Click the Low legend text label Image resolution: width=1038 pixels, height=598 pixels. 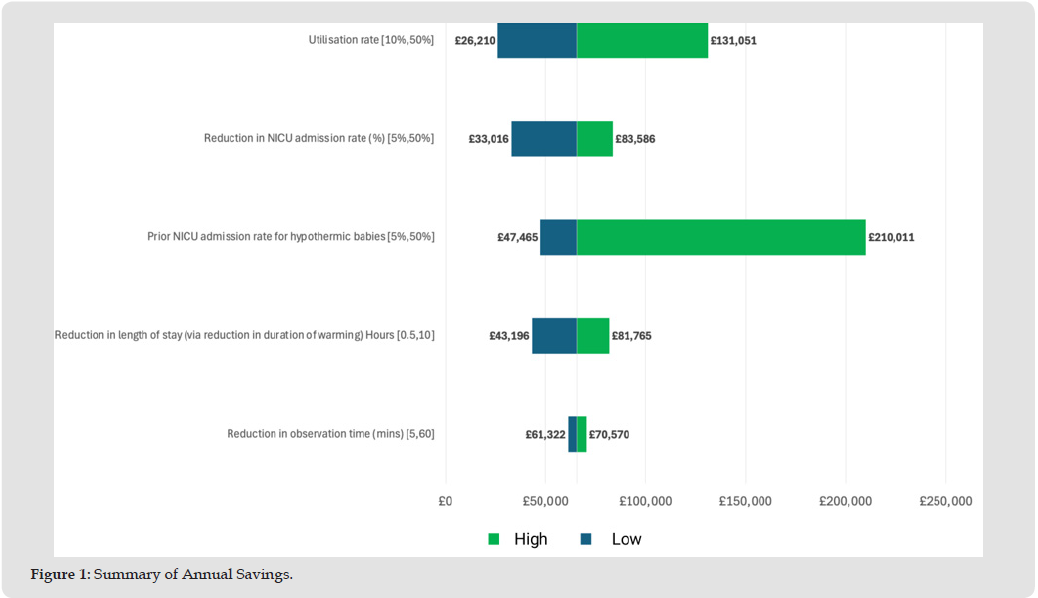[626, 540]
